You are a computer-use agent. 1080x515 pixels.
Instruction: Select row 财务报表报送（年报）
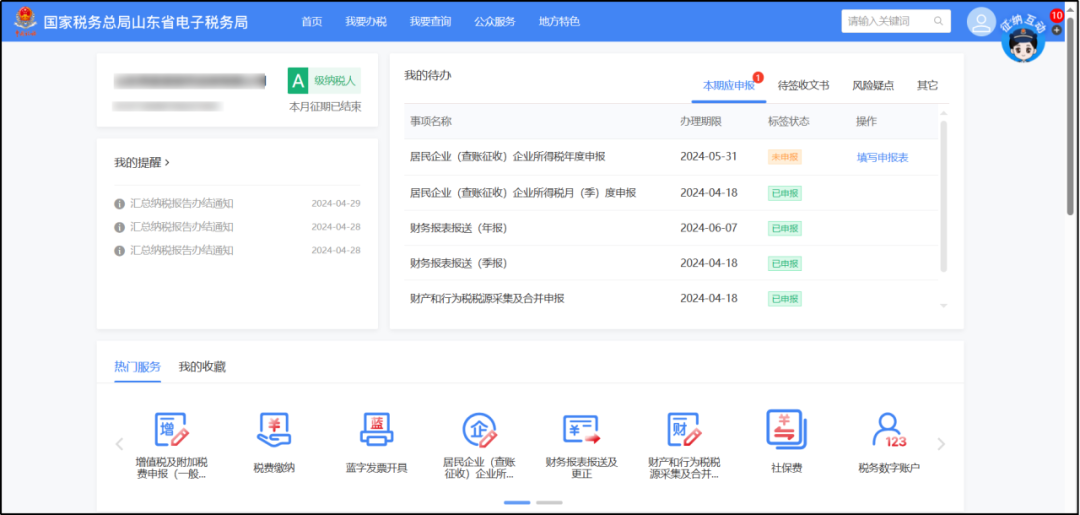point(672,228)
